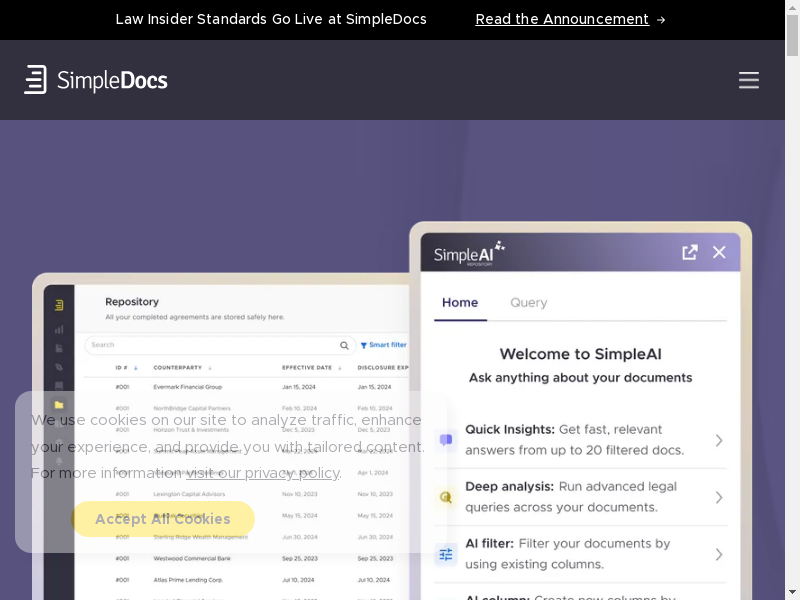
Task: Click the Repository search magnifier icon
Action: click(344, 345)
